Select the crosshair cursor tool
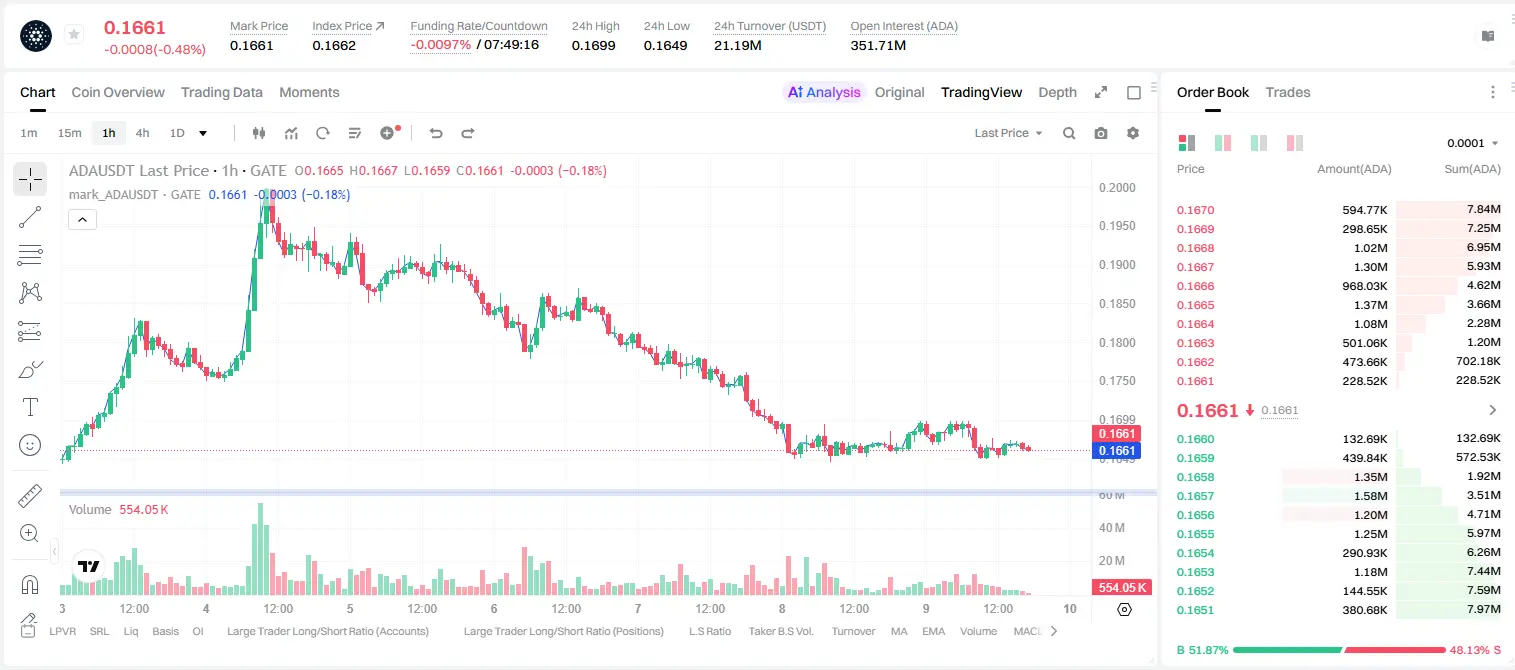 coord(30,179)
